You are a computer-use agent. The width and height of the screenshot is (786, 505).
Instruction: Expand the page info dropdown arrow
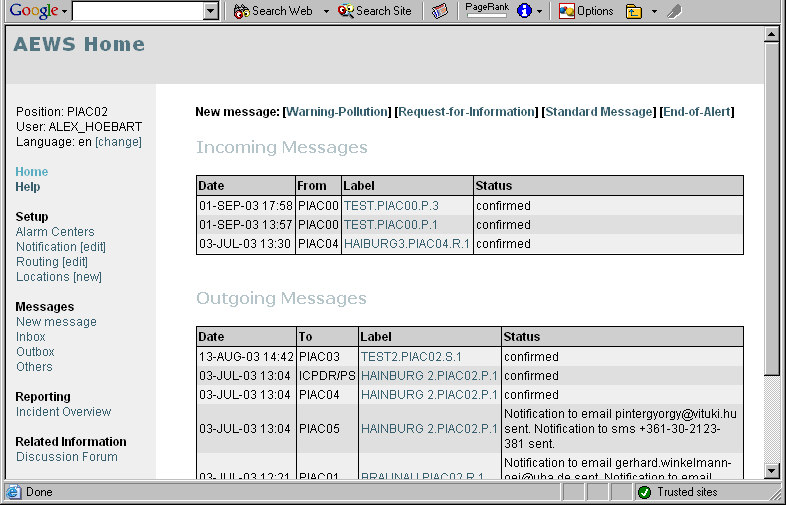coord(540,11)
